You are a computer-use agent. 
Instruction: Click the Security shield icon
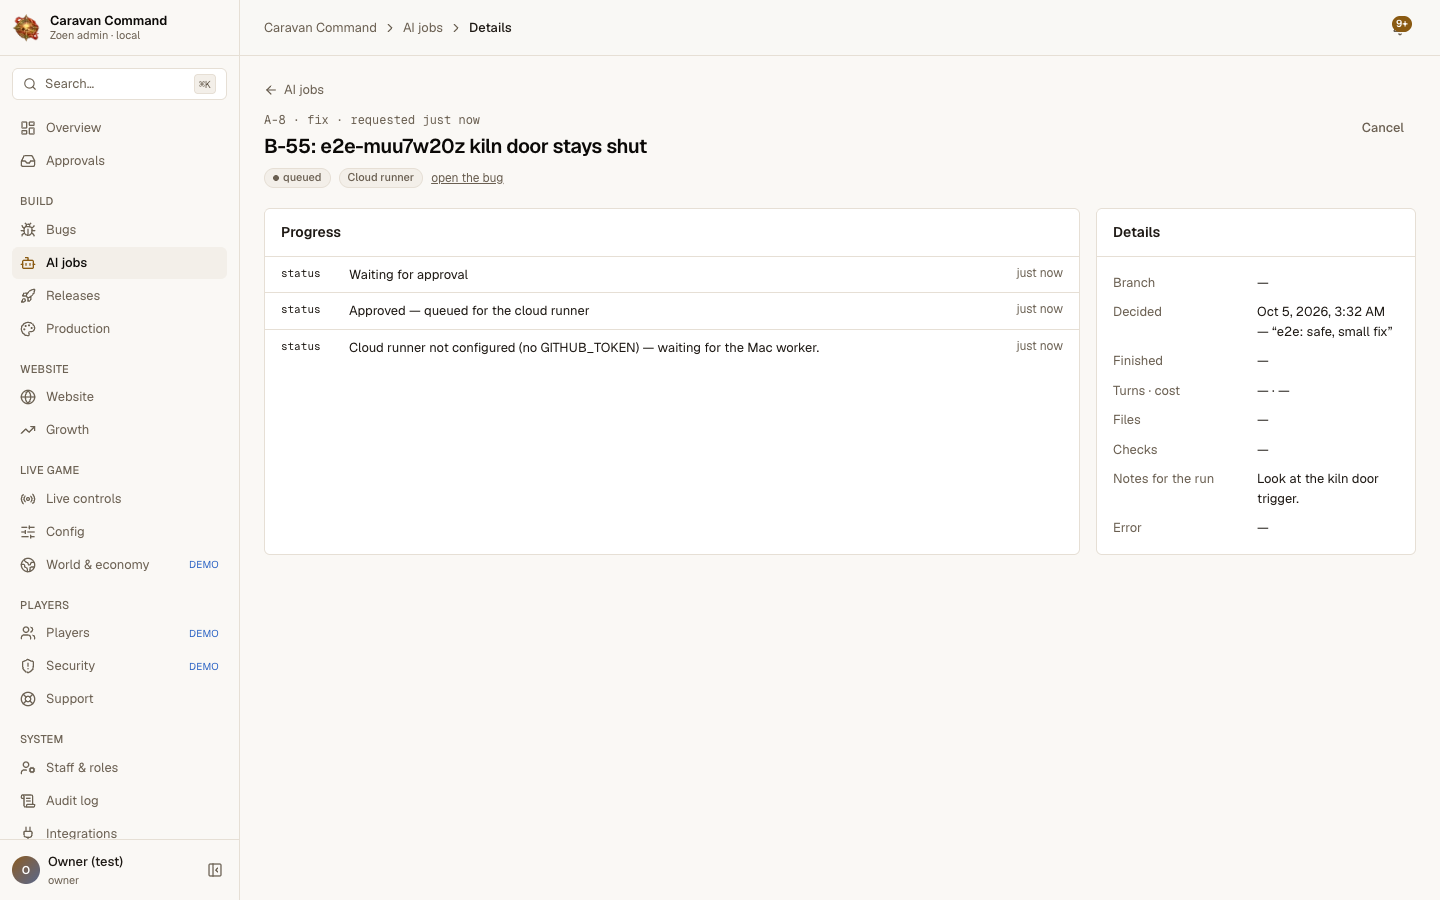[x=28, y=666]
